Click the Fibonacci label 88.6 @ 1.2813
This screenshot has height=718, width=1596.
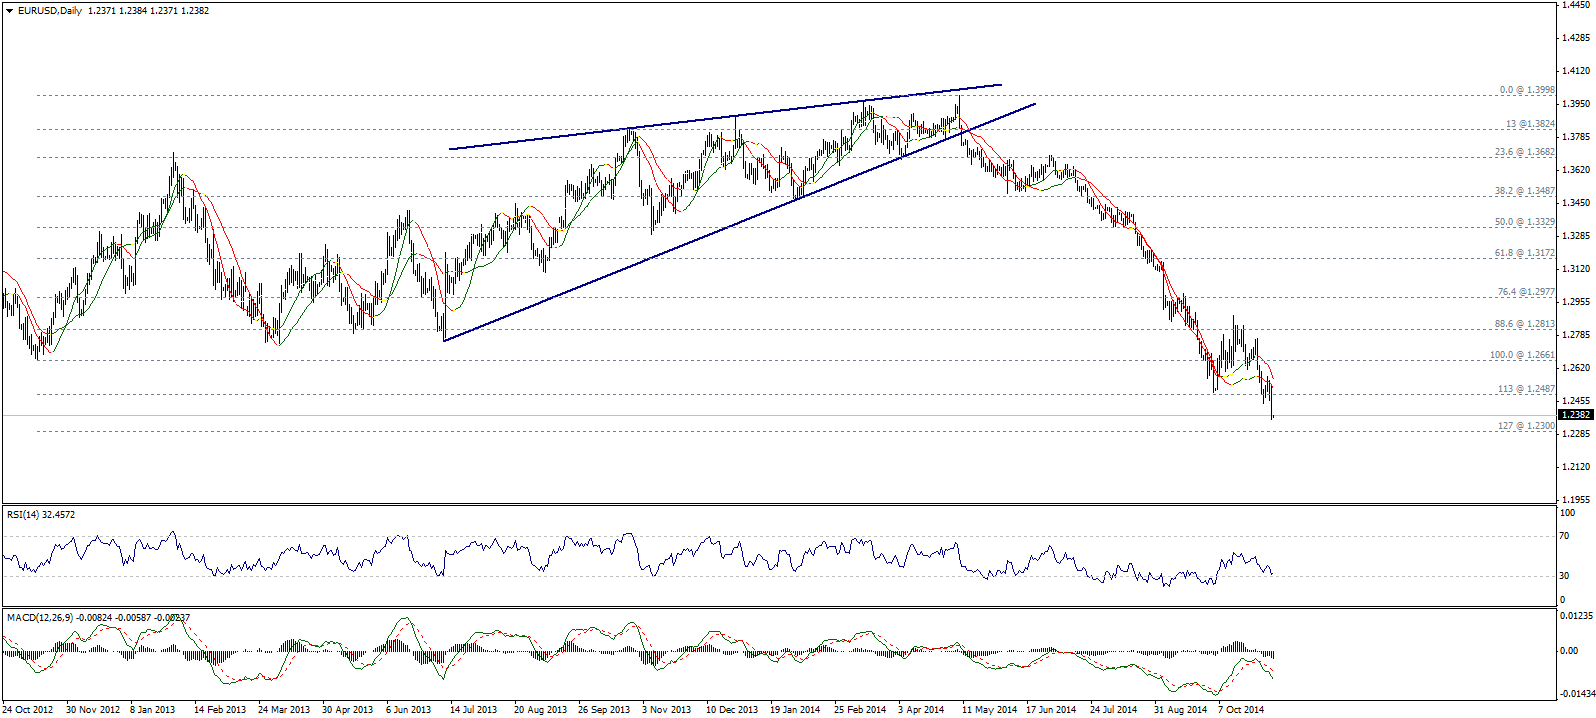(x=1525, y=324)
